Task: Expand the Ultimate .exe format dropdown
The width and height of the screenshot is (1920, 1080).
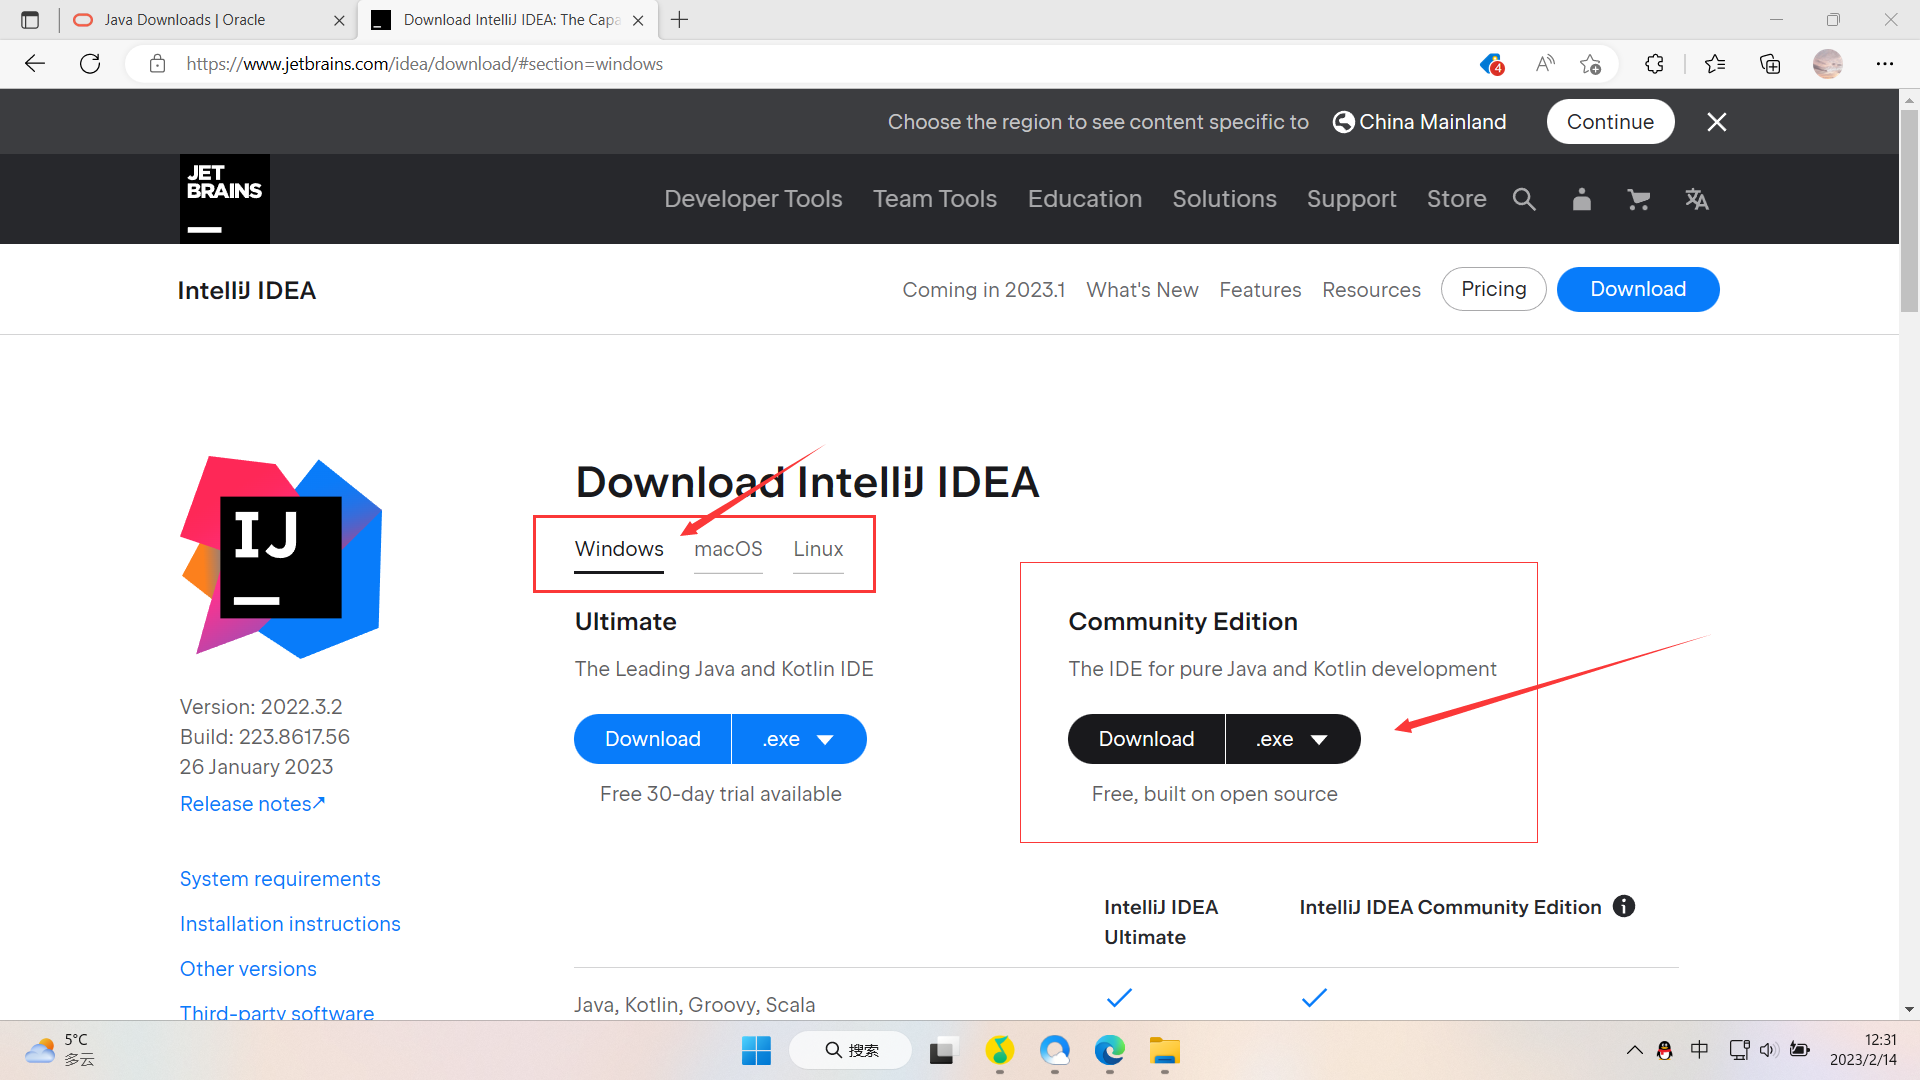Action: click(x=799, y=739)
